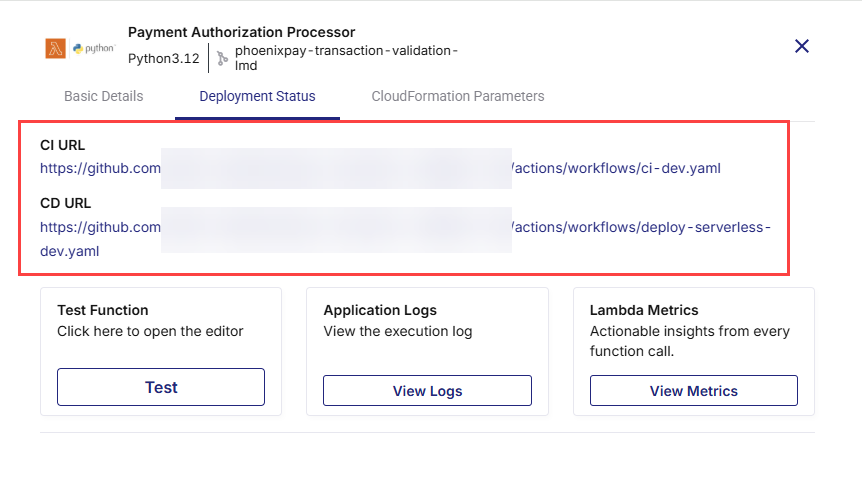
Task: Click the git branch icon beside the repository name
Action: (222, 58)
